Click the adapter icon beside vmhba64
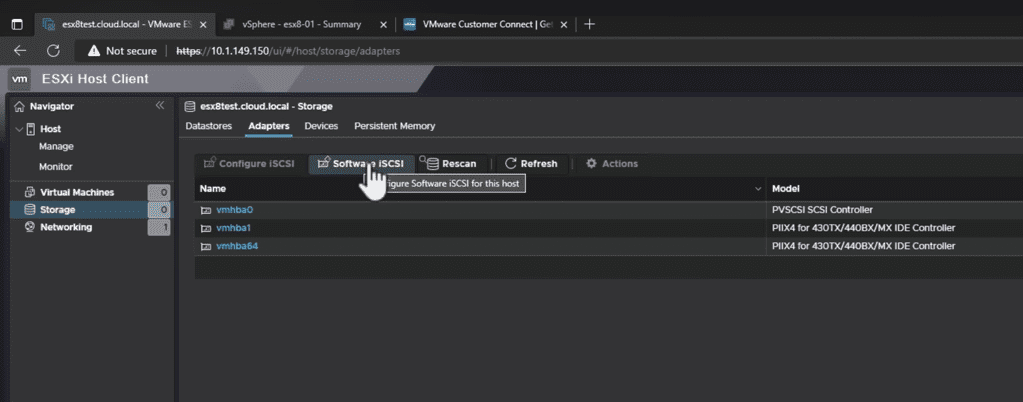The height and width of the screenshot is (402, 1023). [206, 246]
